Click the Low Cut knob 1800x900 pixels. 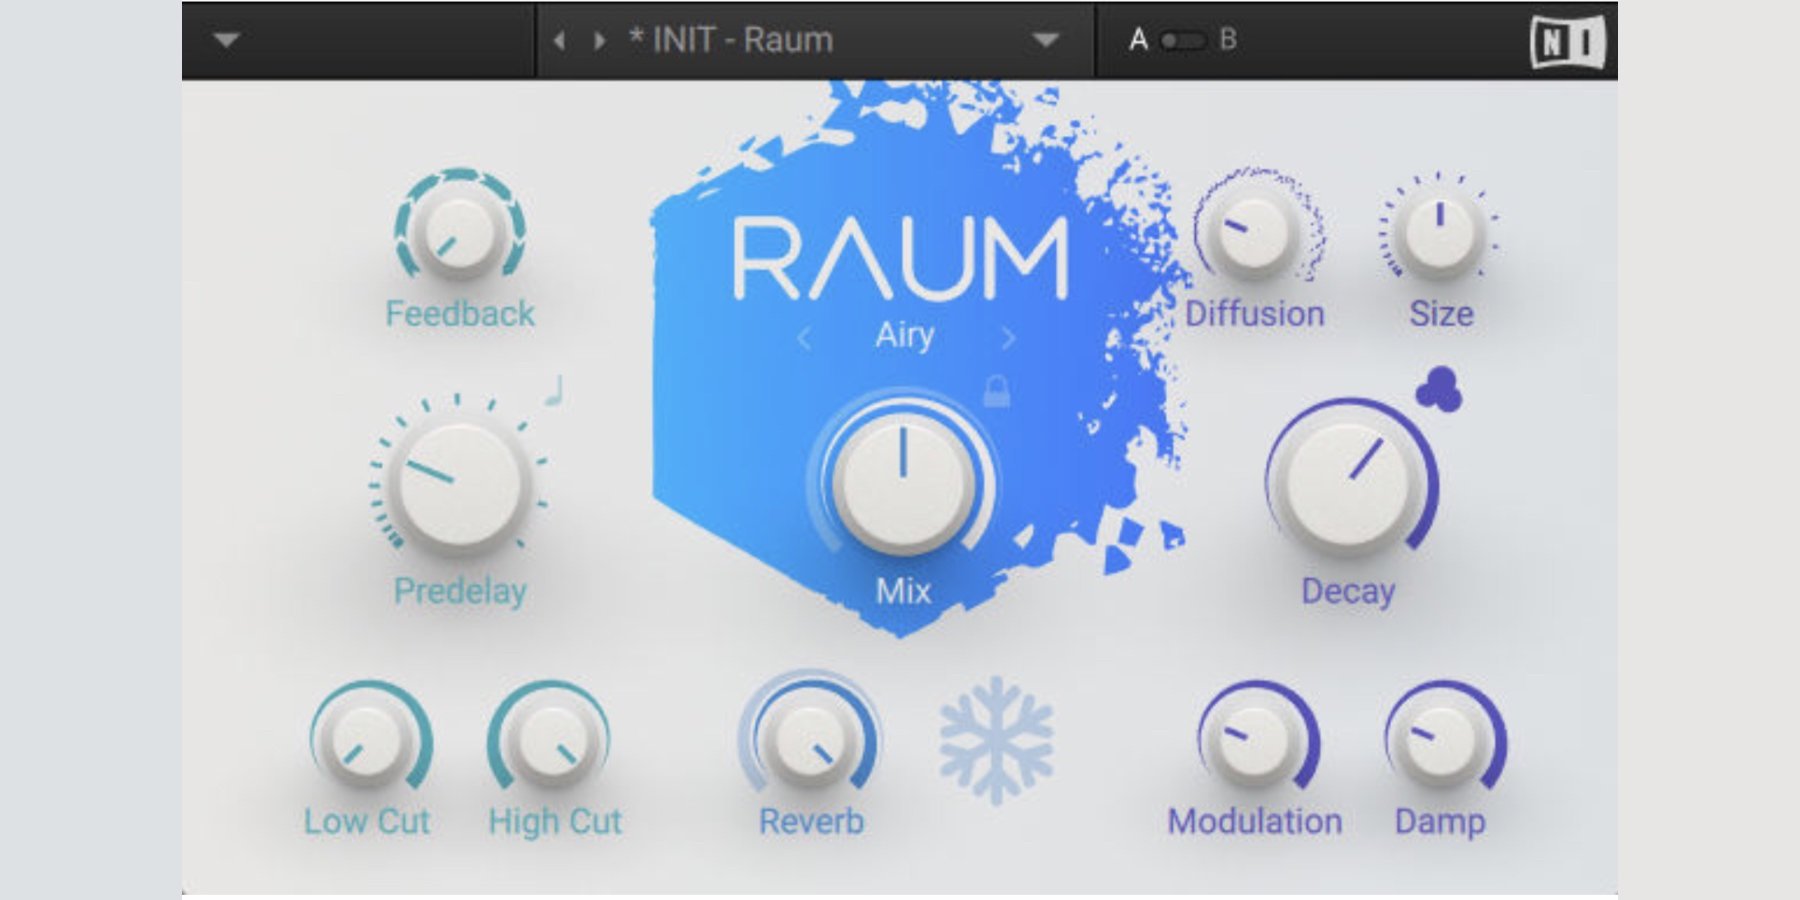pos(367,742)
